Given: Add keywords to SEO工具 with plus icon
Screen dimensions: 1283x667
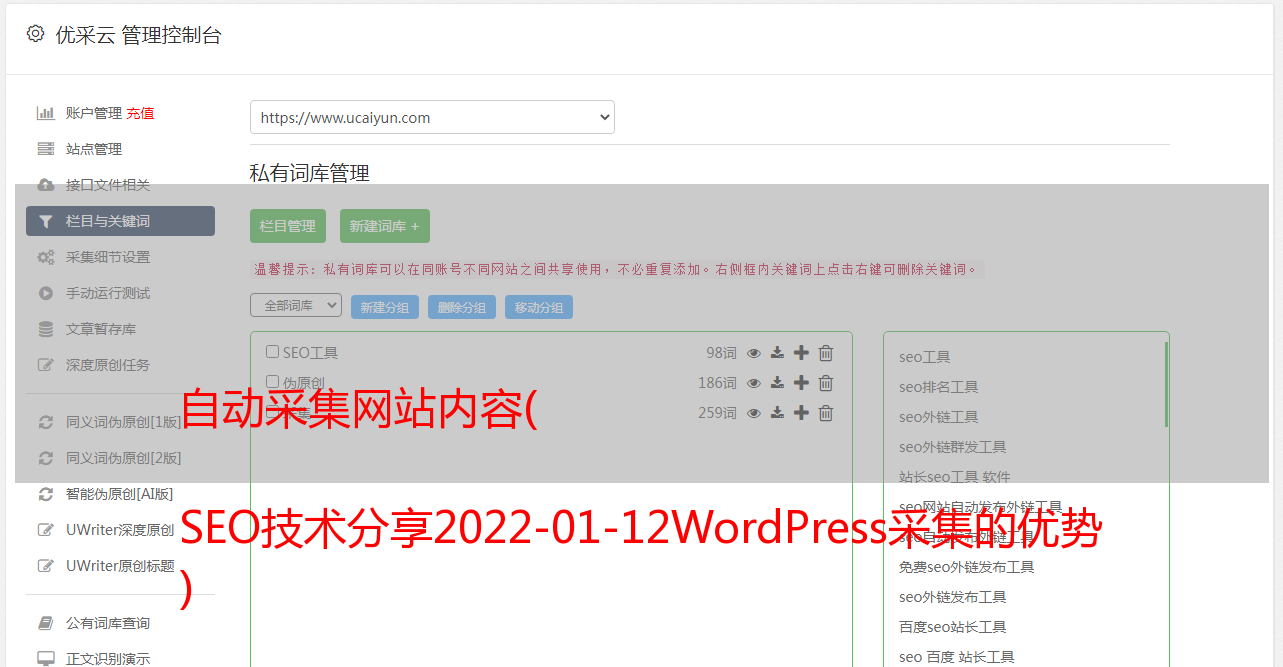Looking at the screenshot, I should click(801, 353).
